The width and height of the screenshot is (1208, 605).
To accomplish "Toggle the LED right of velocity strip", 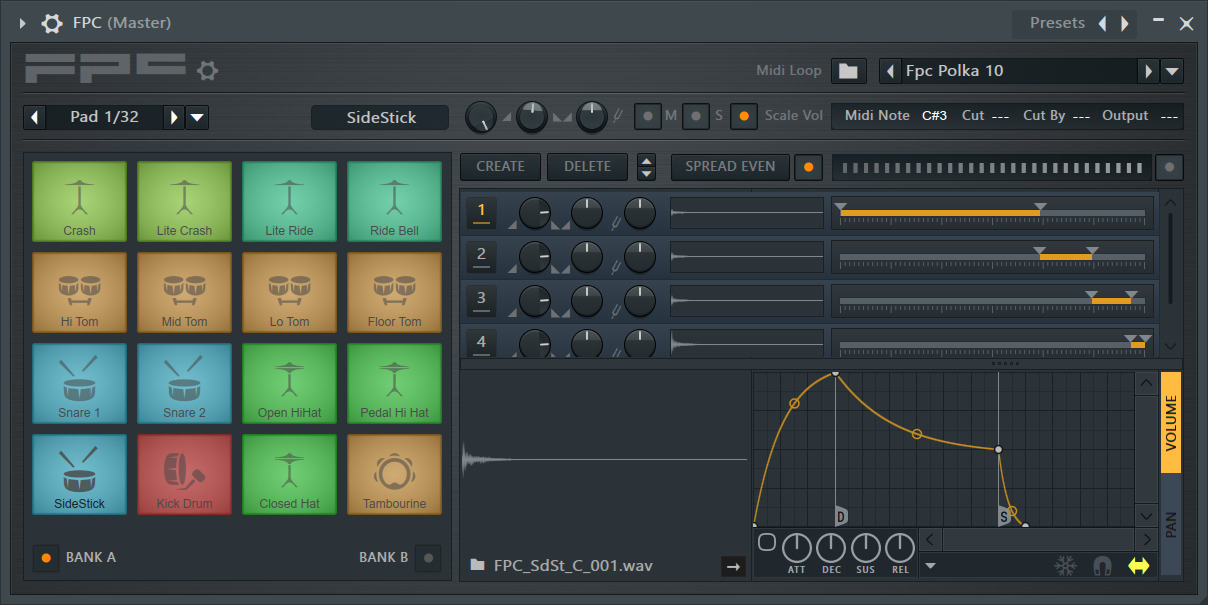I will click(x=1169, y=167).
